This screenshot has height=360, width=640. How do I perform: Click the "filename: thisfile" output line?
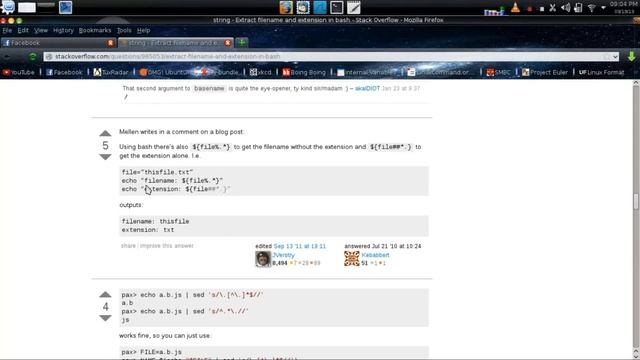tap(156, 221)
